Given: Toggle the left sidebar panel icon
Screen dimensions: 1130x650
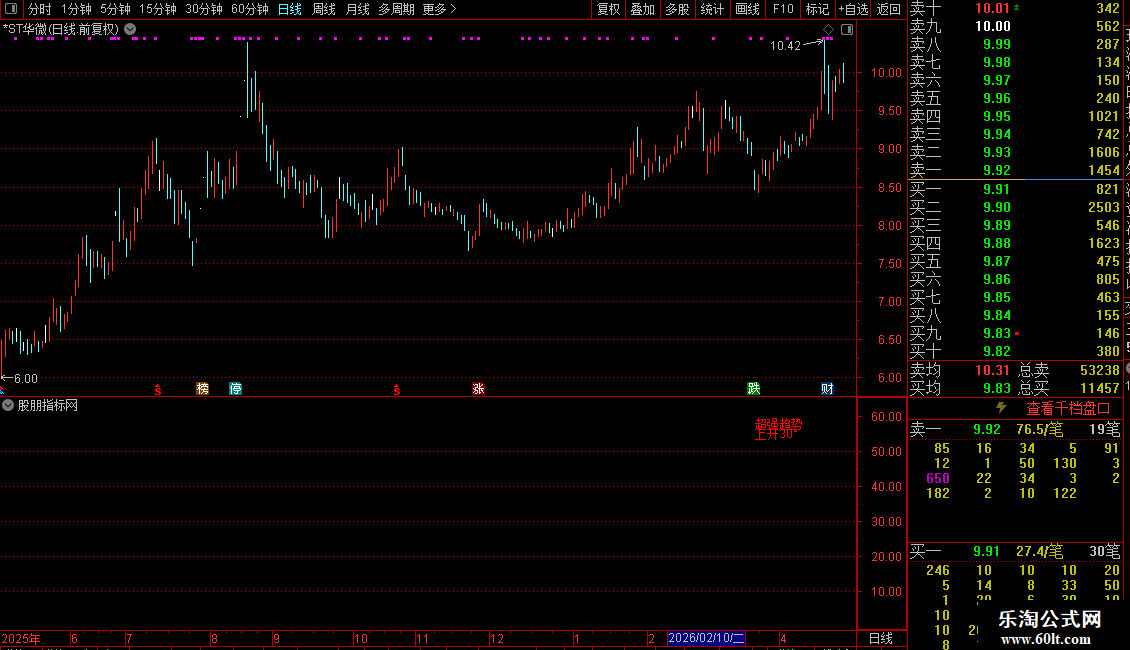Looking at the screenshot, I should point(11,9).
